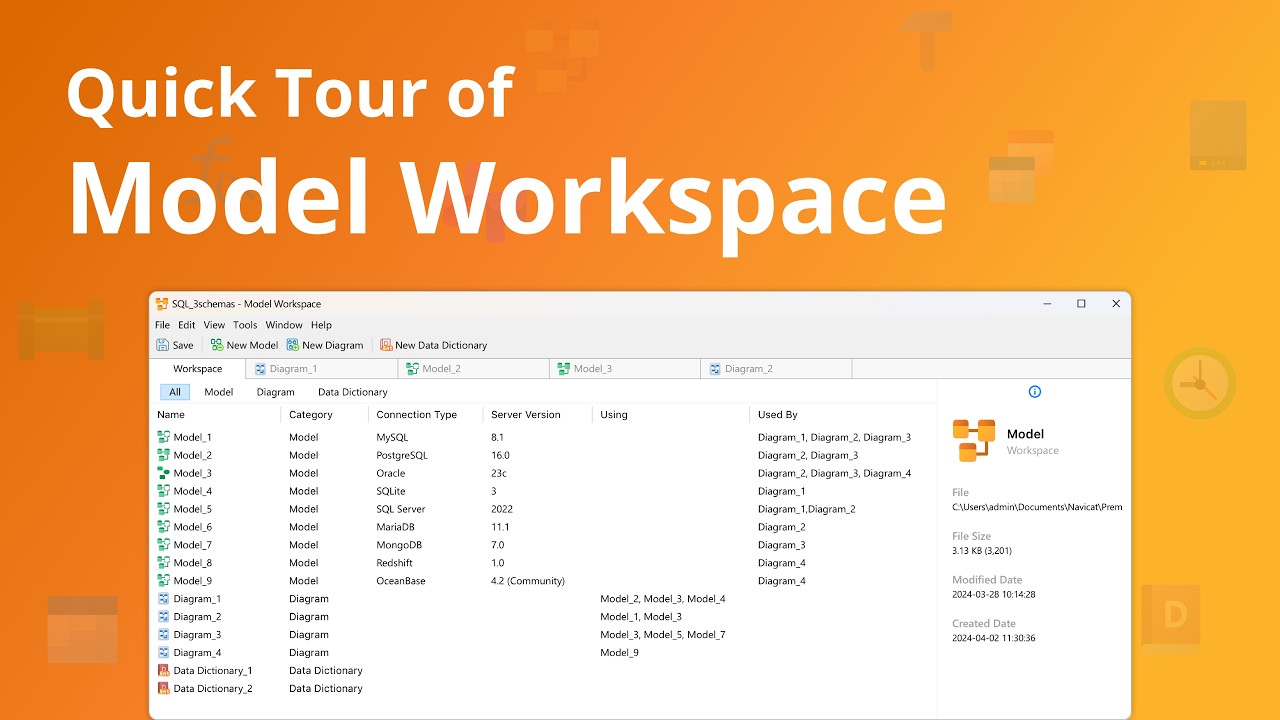Minimize the Model Workspace window
Screen dimensions: 1280x720
[x=1046, y=304]
